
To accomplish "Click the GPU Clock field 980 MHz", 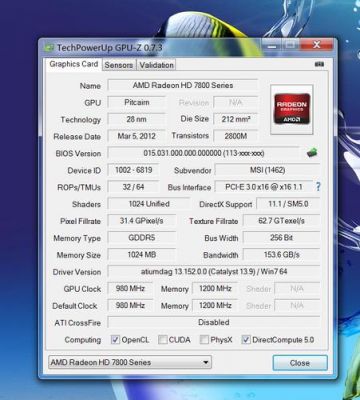I will (x=130, y=289).
